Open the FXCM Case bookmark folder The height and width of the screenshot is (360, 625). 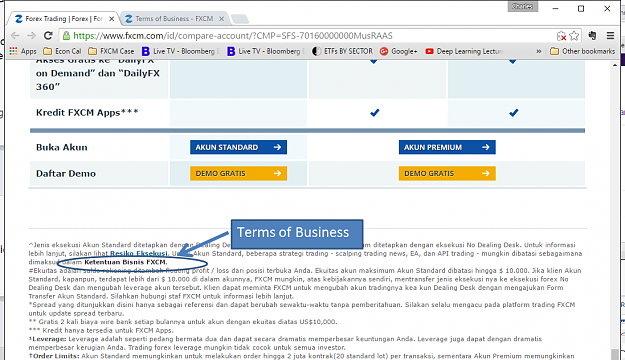[x=111, y=51]
